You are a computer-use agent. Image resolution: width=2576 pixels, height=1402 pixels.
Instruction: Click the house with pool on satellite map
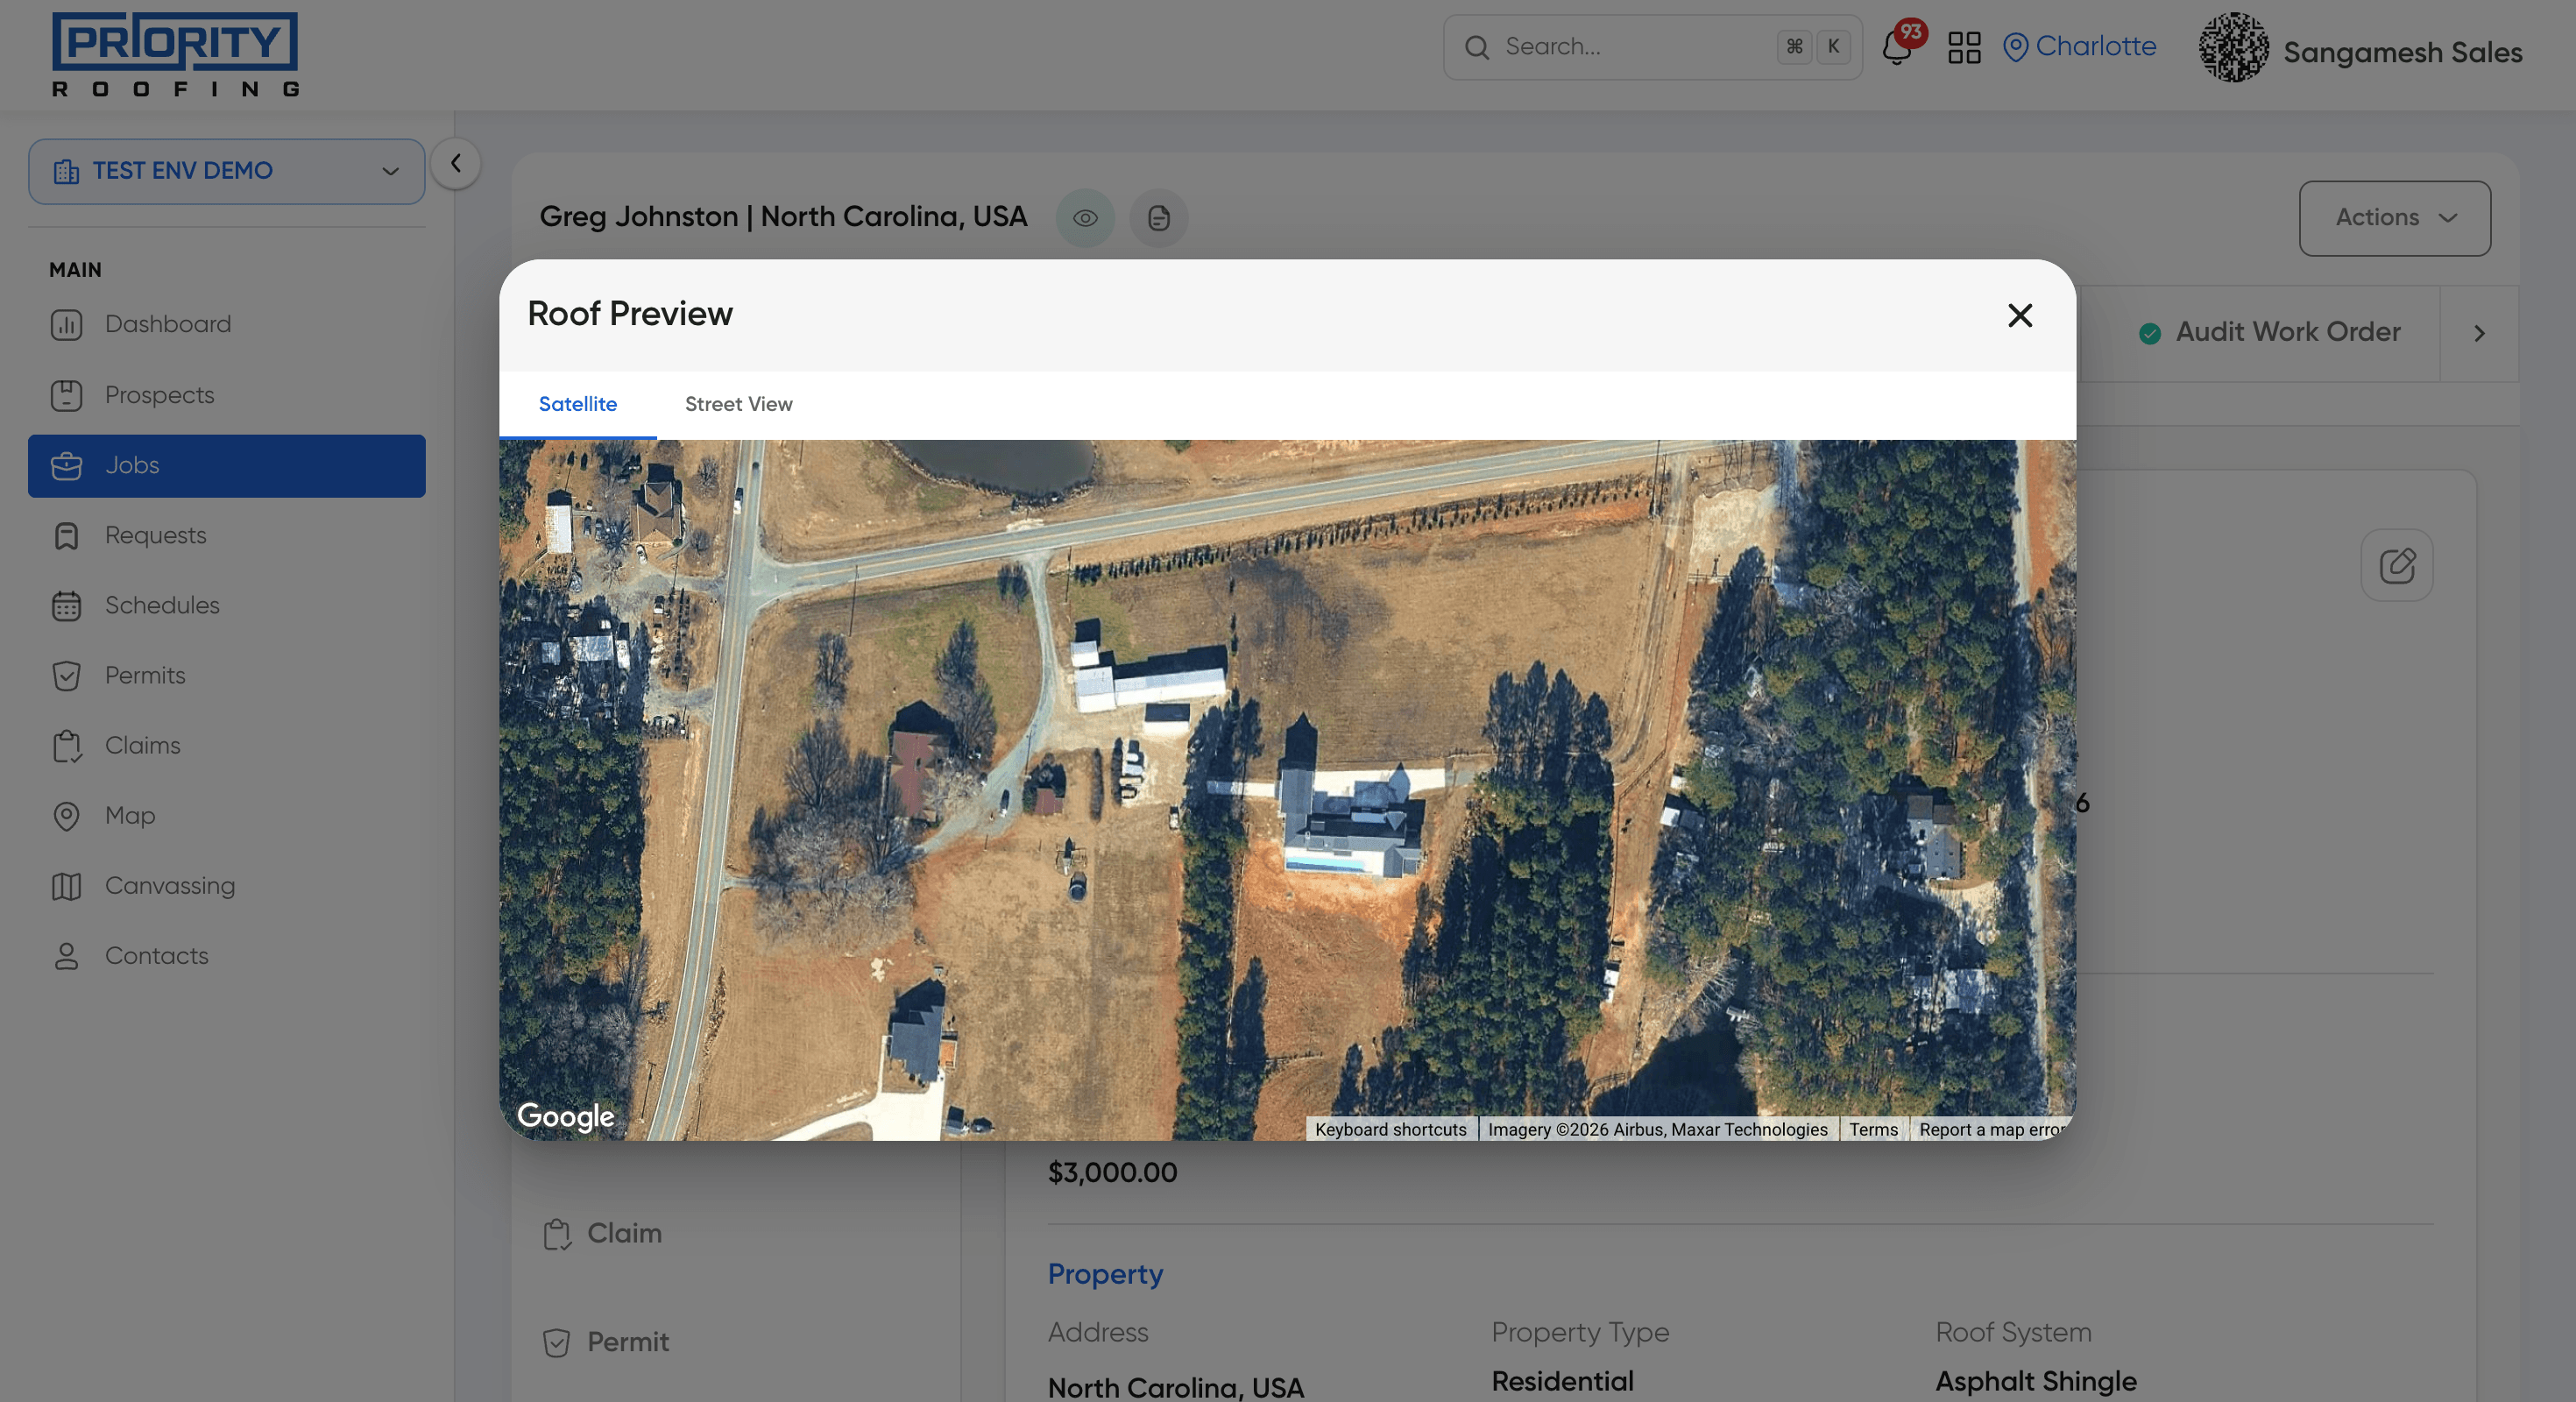click(x=1352, y=822)
